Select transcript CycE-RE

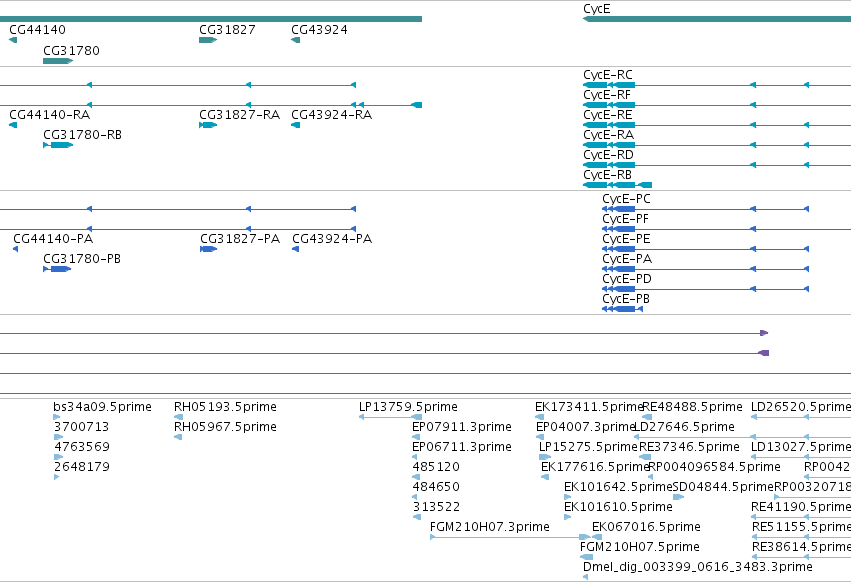[x=607, y=115]
